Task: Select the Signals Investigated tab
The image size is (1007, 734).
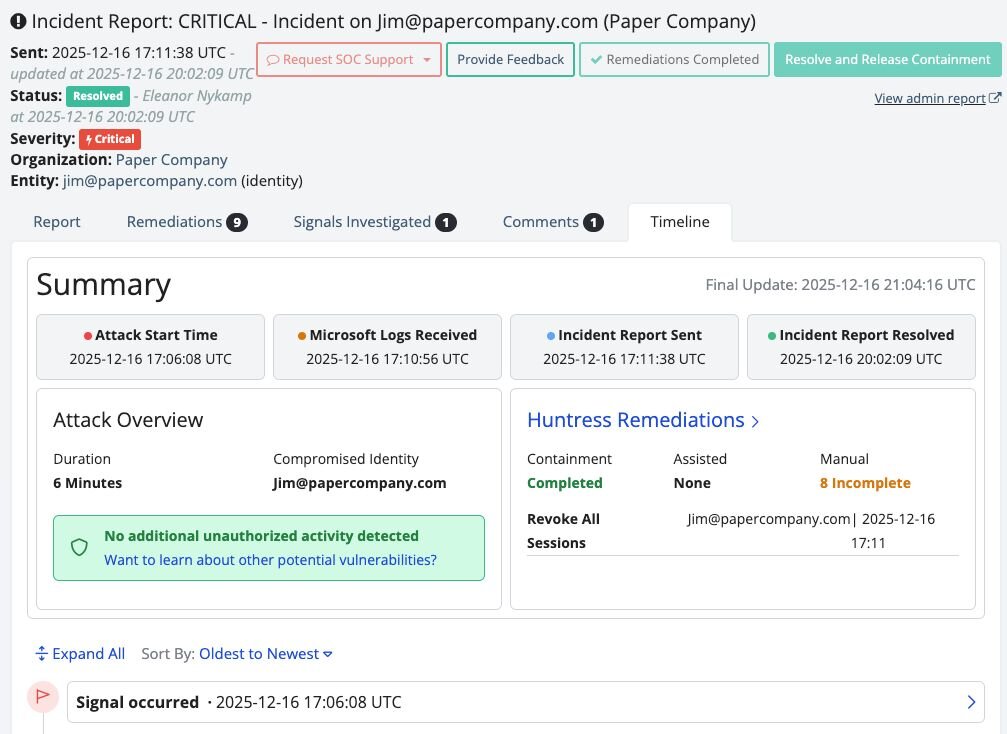Action: pos(374,222)
